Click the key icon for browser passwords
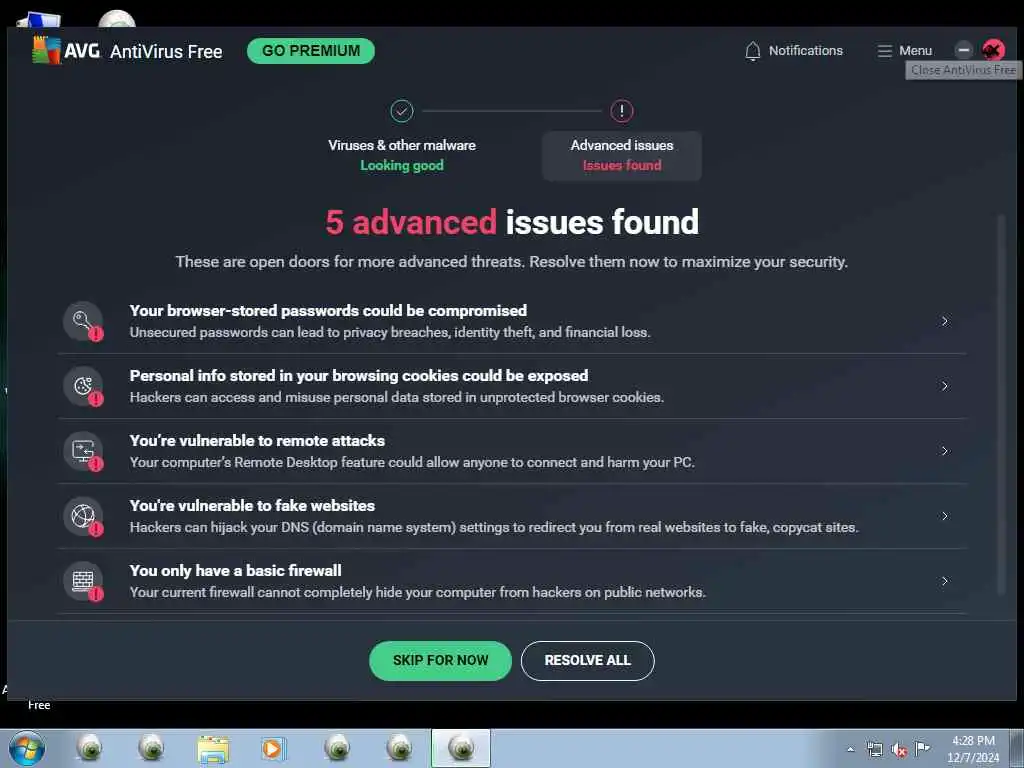 pyautogui.click(x=83, y=321)
